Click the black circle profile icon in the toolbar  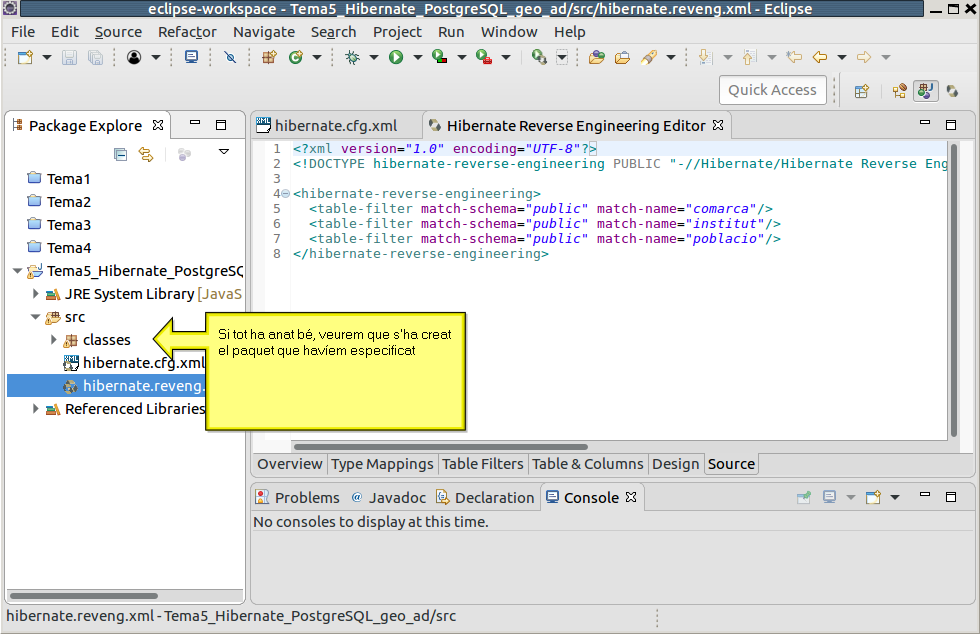pos(134,58)
